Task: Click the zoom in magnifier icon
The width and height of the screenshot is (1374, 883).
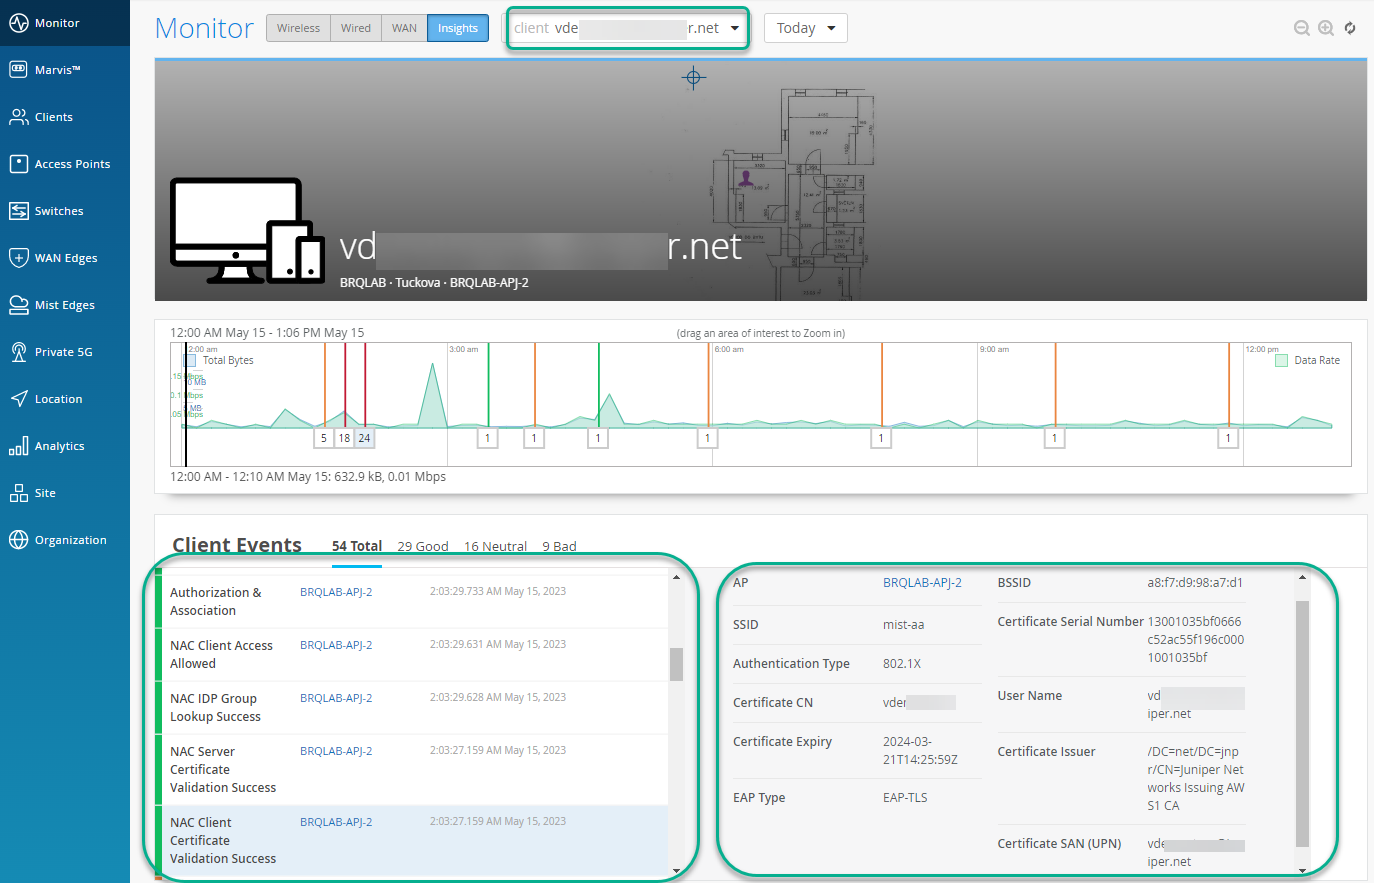Action: pyautogui.click(x=1325, y=28)
